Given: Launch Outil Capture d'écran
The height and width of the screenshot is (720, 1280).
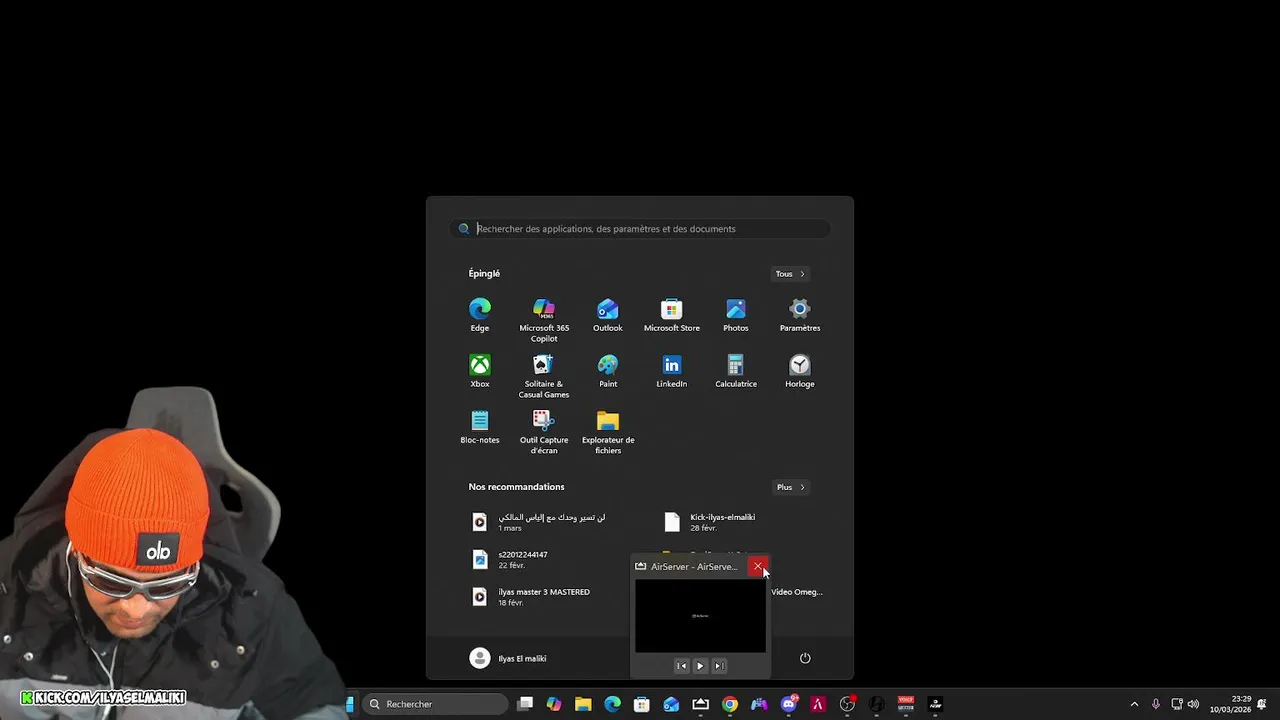Looking at the screenshot, I should [x=544, y=432].
